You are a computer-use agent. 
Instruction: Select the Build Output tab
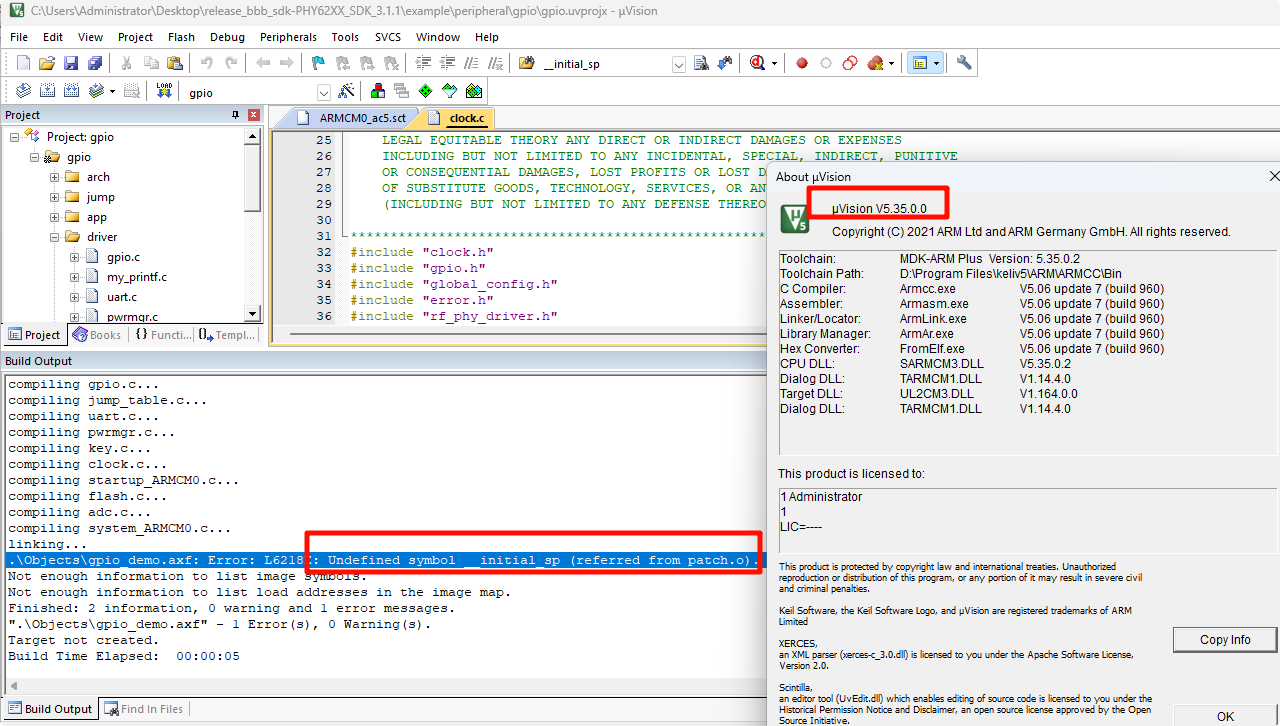[49, 709]
